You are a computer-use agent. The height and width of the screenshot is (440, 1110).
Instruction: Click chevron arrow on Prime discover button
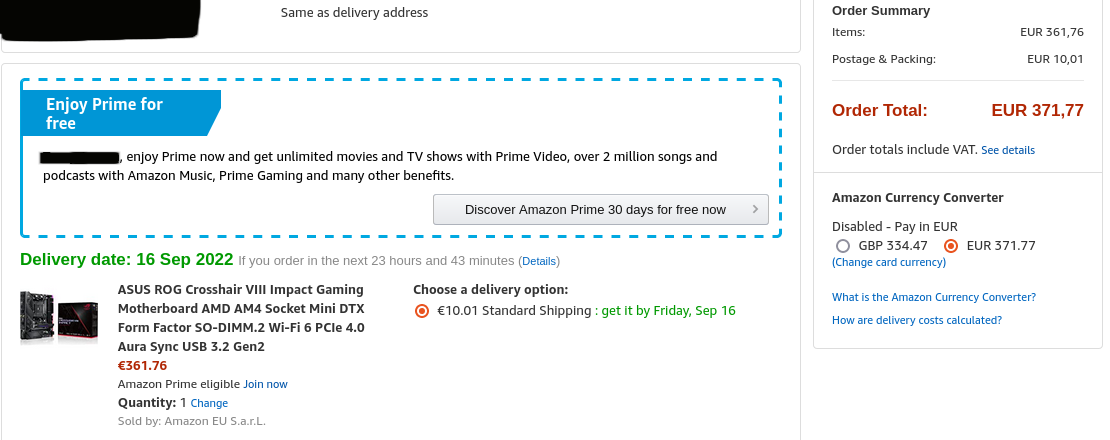755,209
